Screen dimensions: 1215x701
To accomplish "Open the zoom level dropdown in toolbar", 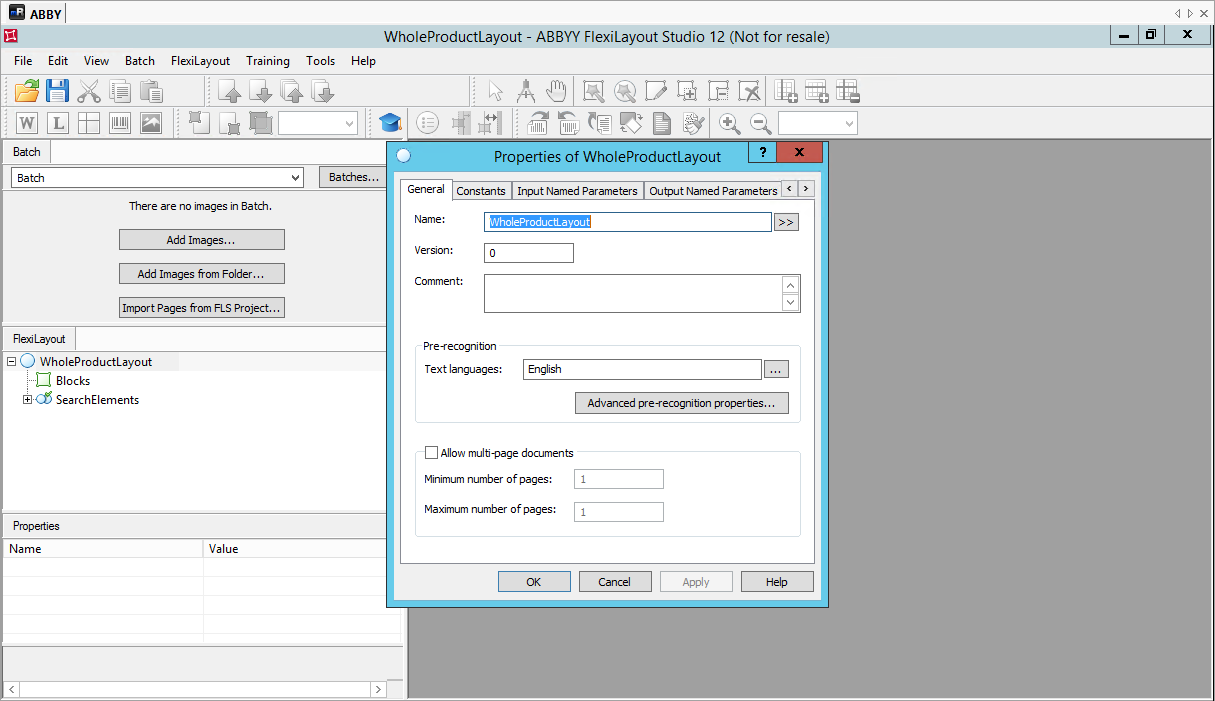I will 849,123.
